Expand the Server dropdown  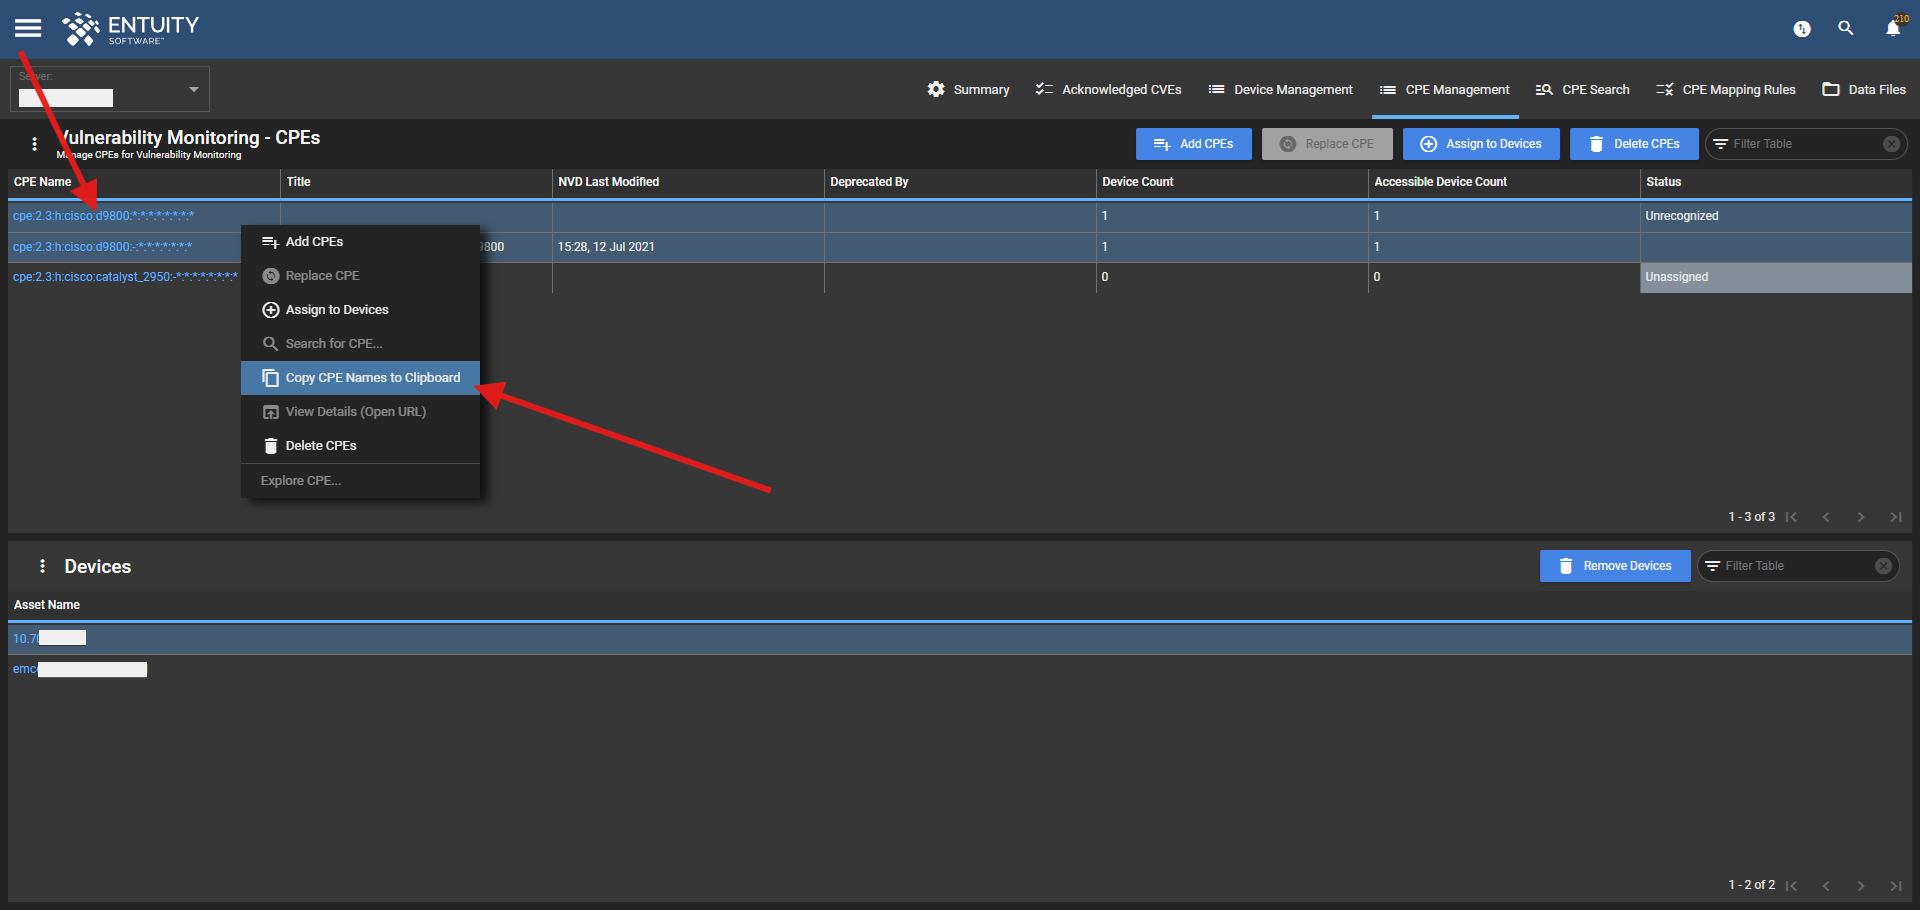pyautogui.click(x=110, y=89)
